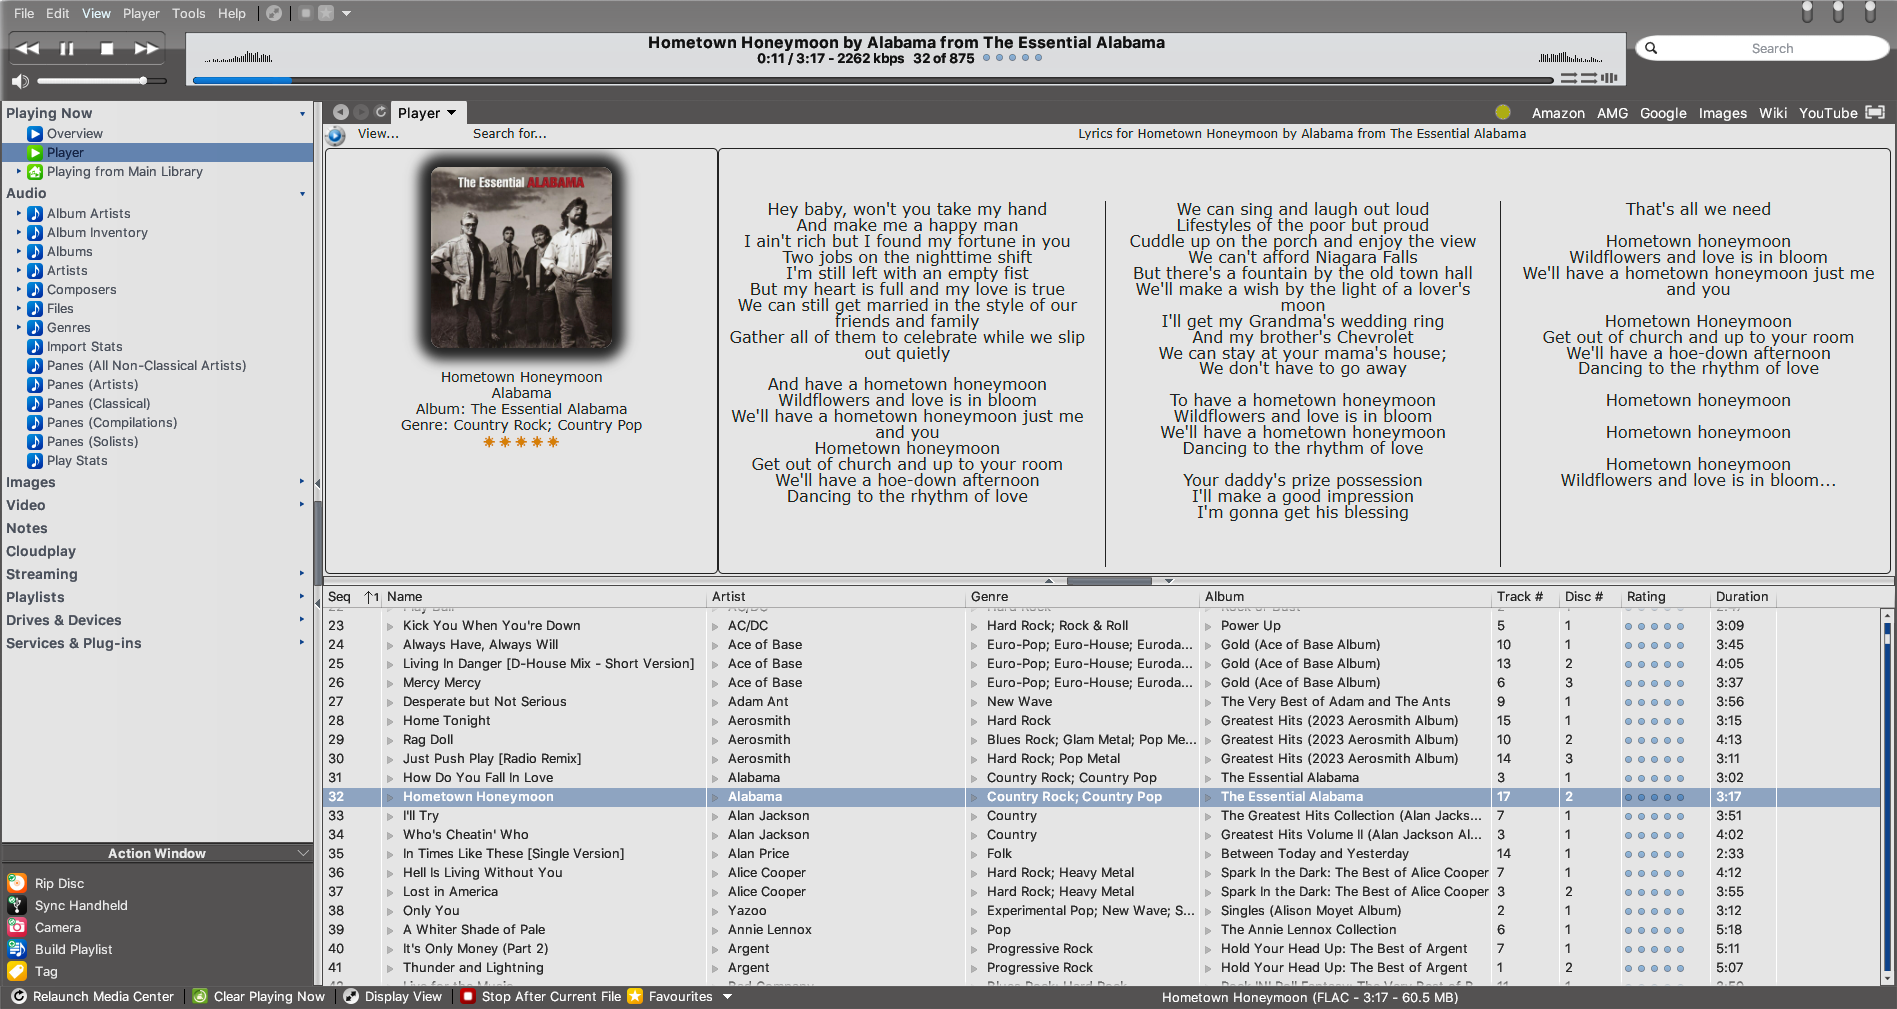Set the third rating star under the album art

521,442
